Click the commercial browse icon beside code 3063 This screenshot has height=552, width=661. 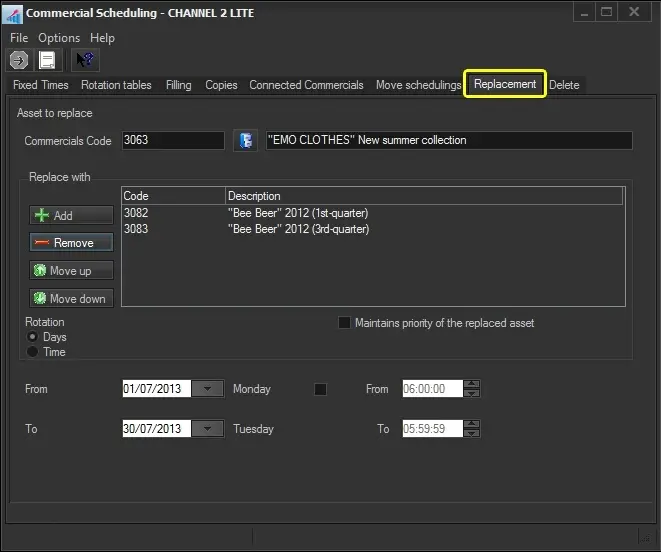(245, 140)
